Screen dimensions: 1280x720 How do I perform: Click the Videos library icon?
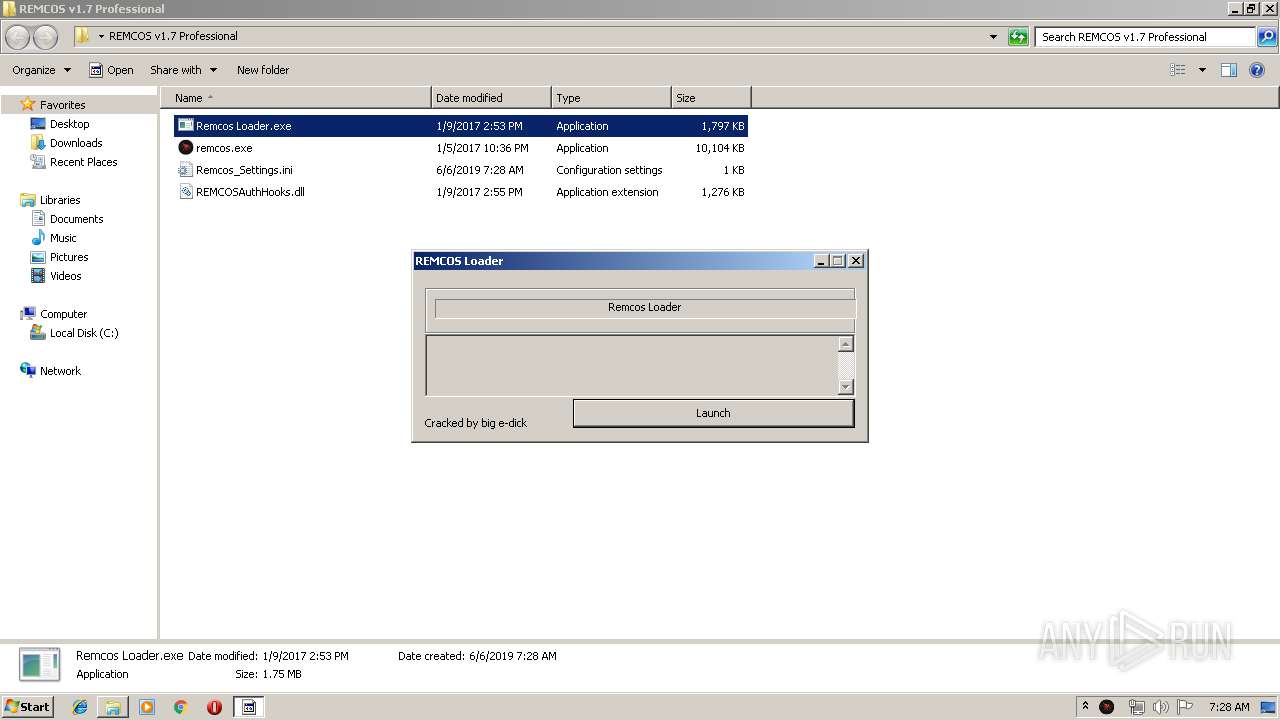tap(38, 276)
